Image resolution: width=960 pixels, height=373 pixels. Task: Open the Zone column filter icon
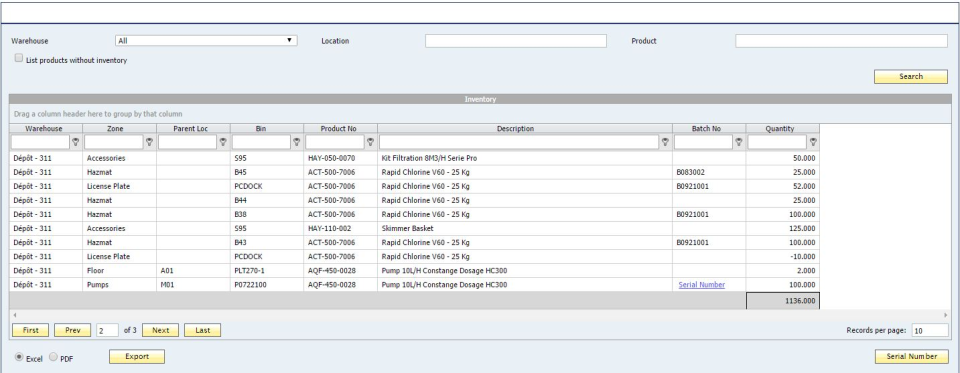click(149, 141)
